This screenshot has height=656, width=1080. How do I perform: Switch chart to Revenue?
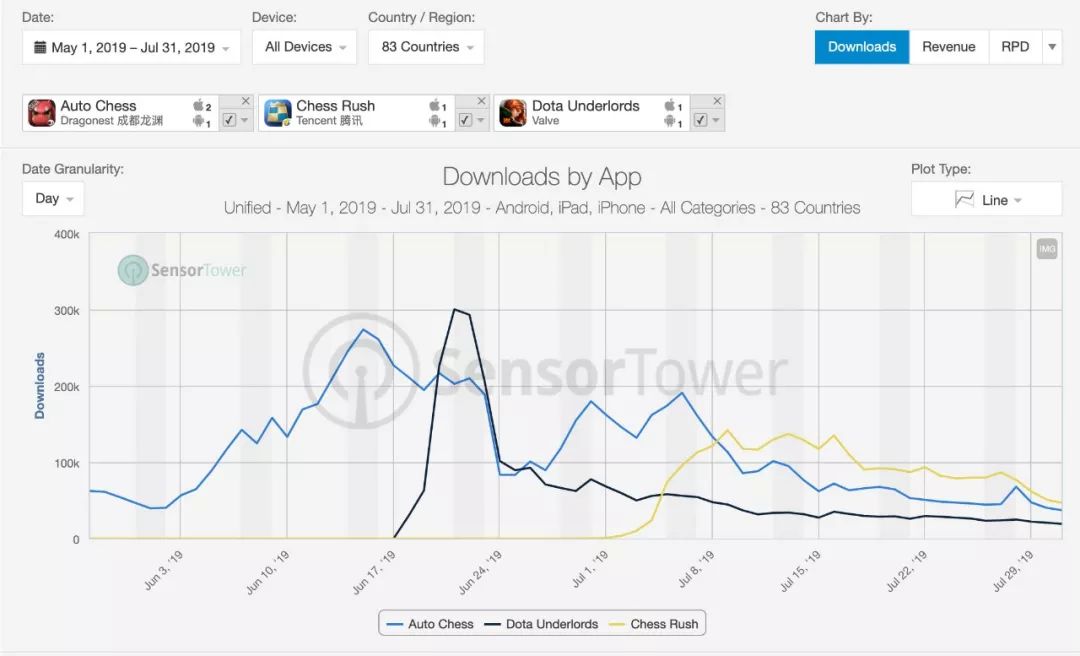(948, 47)
